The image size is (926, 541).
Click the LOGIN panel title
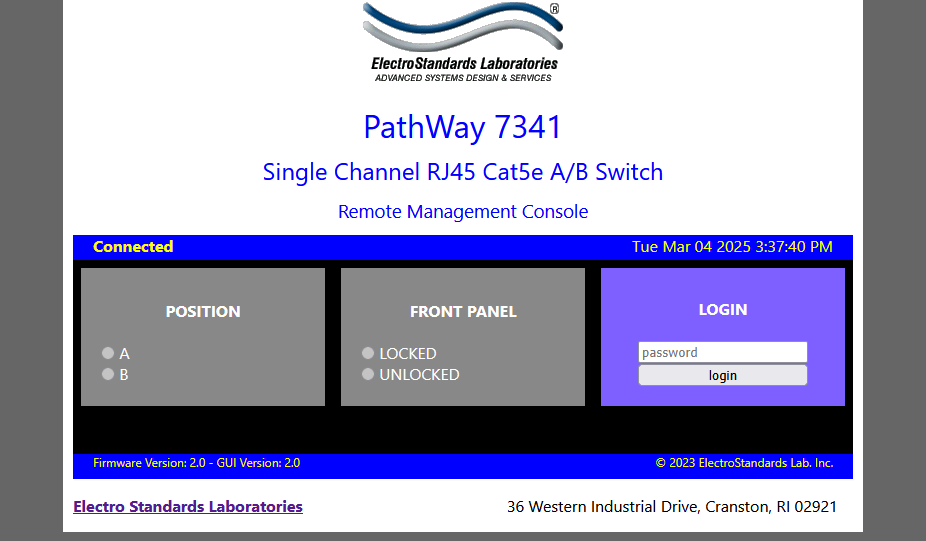click(723, 309)
